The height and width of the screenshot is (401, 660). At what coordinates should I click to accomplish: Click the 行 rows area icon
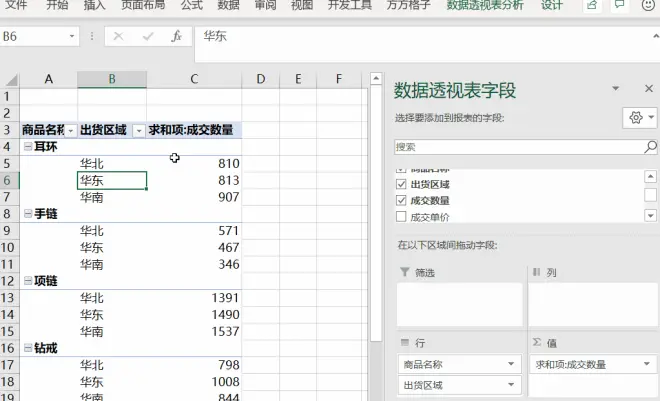click(405, 343)
